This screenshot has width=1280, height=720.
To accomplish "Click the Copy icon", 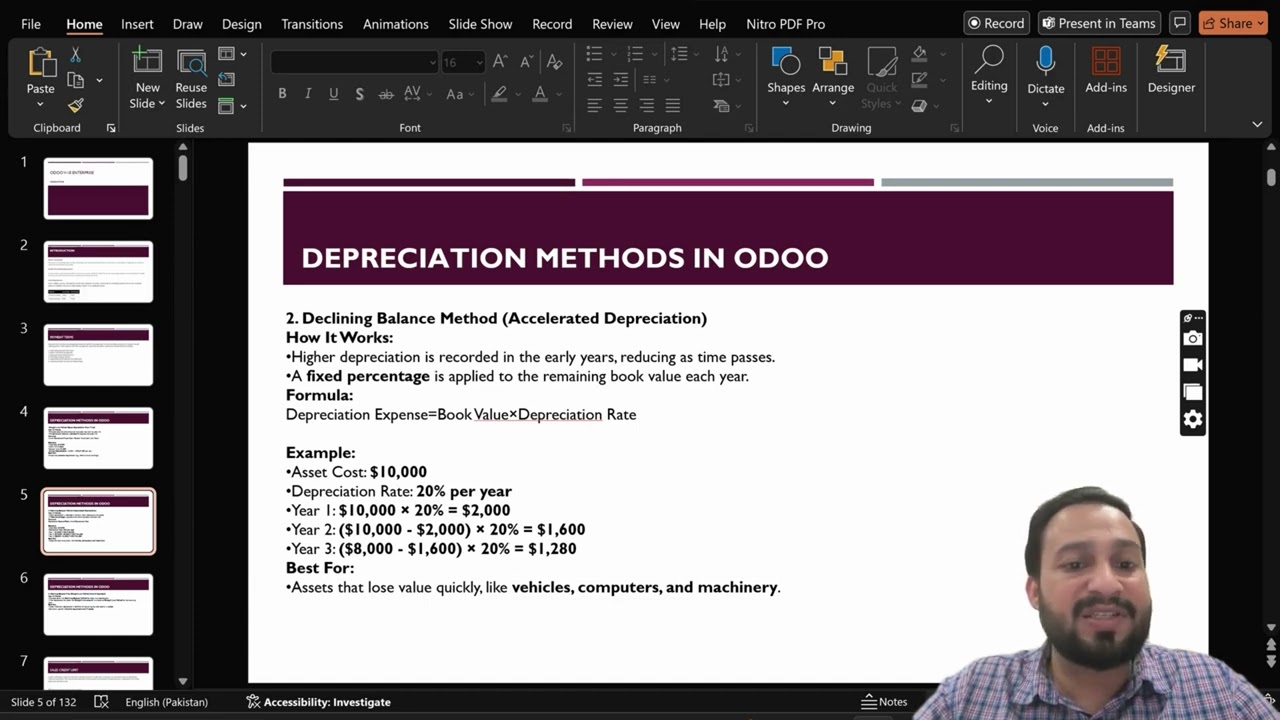I will click(x=75, y=80).
